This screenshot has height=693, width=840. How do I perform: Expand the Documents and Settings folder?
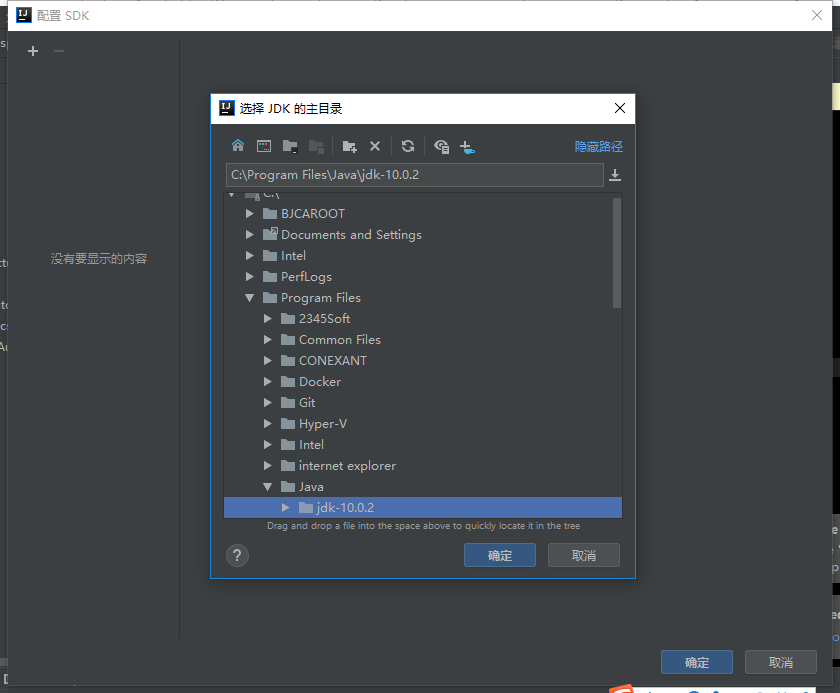(250, 235)
